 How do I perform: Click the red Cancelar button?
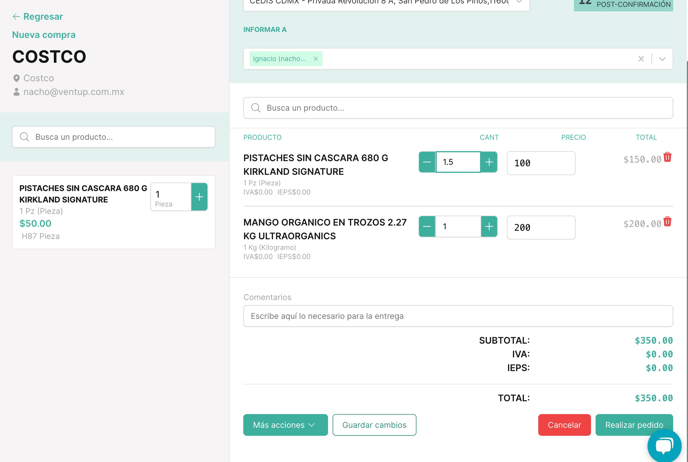[564, 425]
